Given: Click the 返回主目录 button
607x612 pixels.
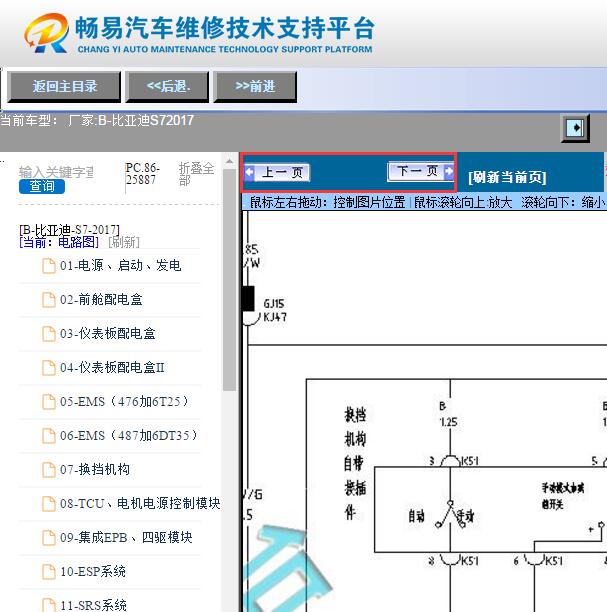Looking at the screenshot, I should click(x=64, y=87).
